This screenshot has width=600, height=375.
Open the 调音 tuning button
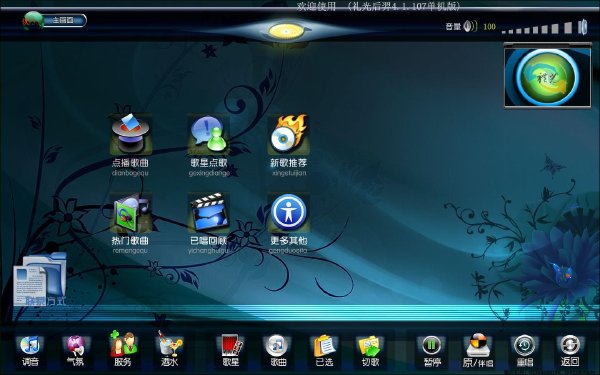click(x=30, y=351)
